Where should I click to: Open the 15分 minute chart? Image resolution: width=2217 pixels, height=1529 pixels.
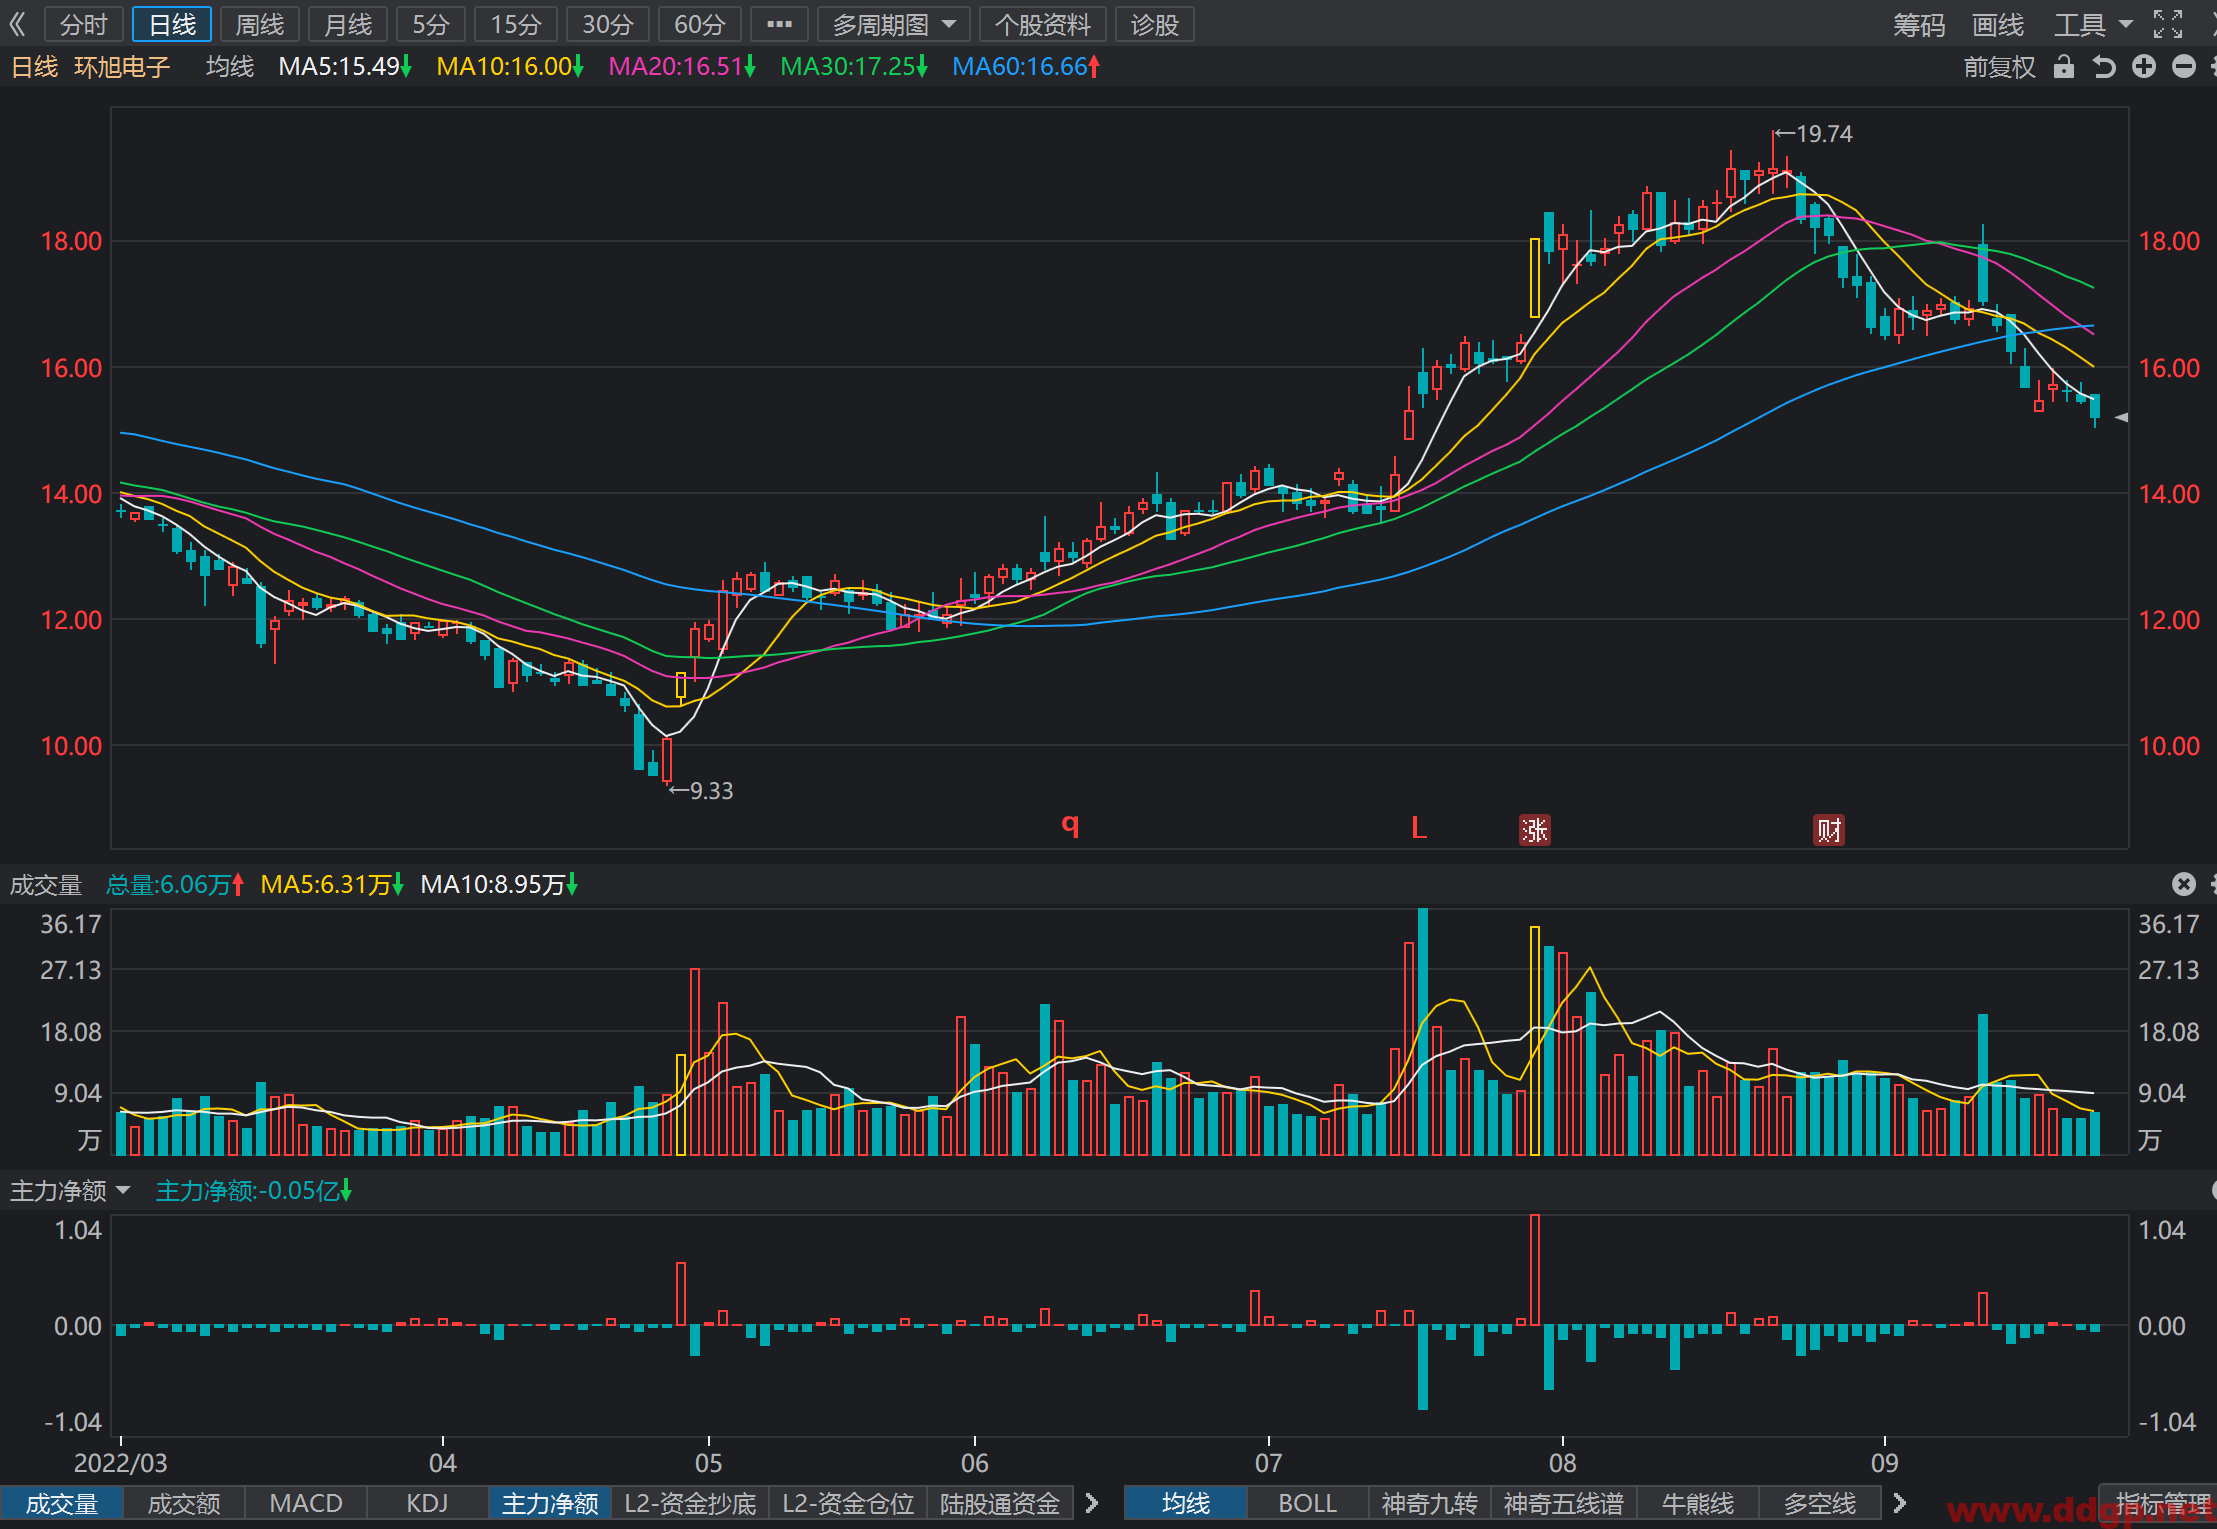point(516,24)
